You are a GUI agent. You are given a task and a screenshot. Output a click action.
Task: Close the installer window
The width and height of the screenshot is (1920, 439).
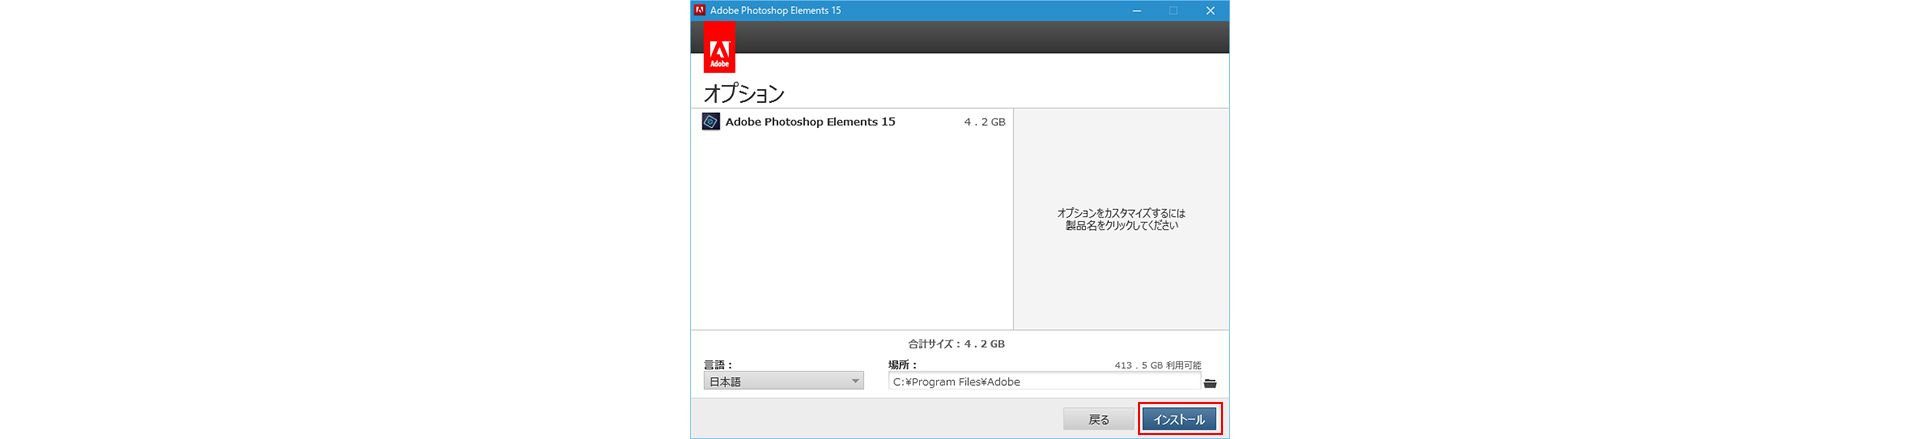pos(1210,10)
